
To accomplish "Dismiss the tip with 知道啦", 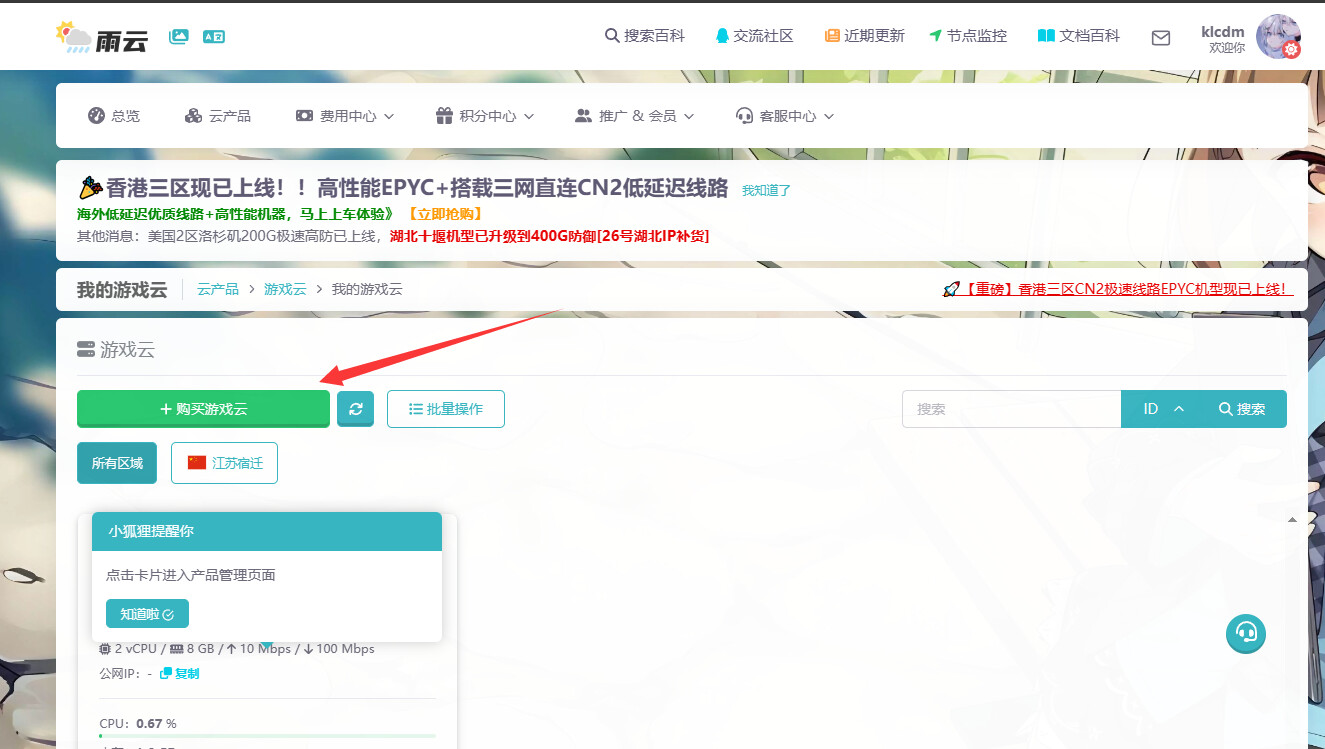I will pos(147,614).
